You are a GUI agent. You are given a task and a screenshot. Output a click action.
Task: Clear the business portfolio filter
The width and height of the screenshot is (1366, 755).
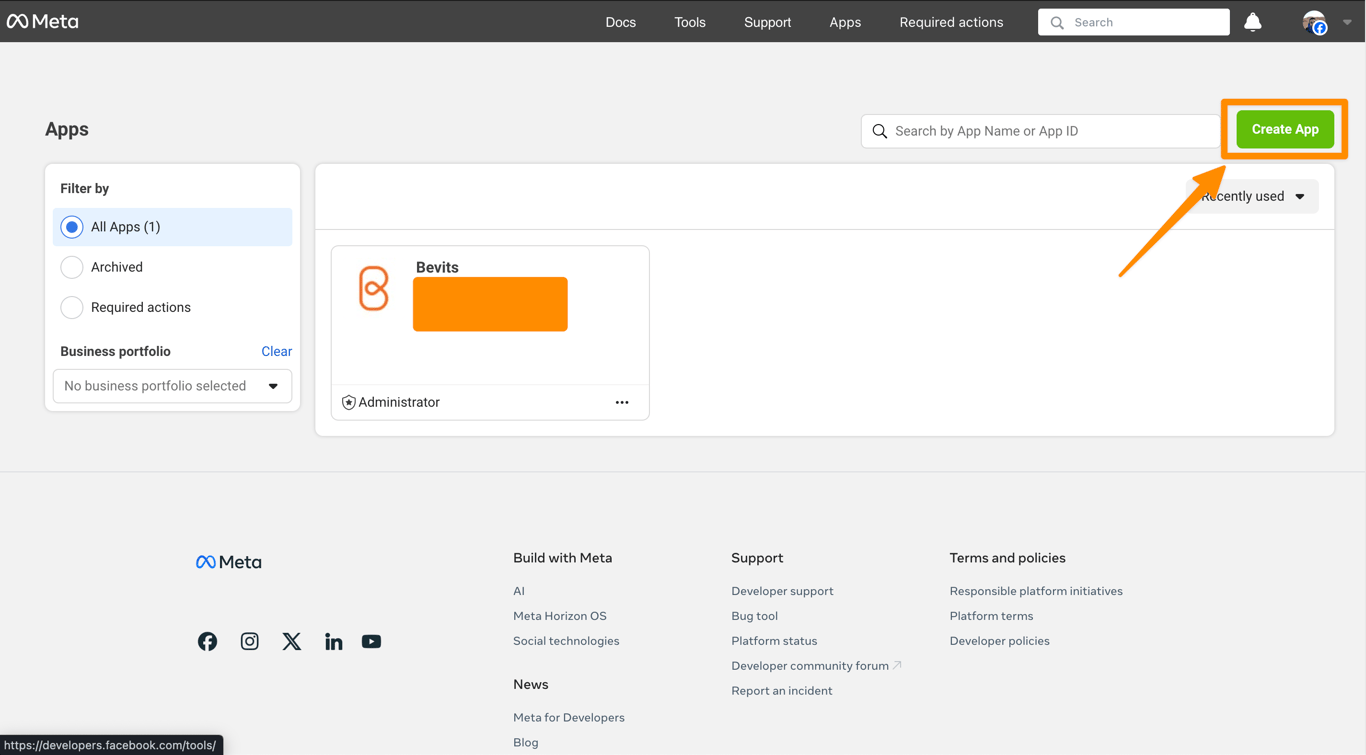coord(277,351)
